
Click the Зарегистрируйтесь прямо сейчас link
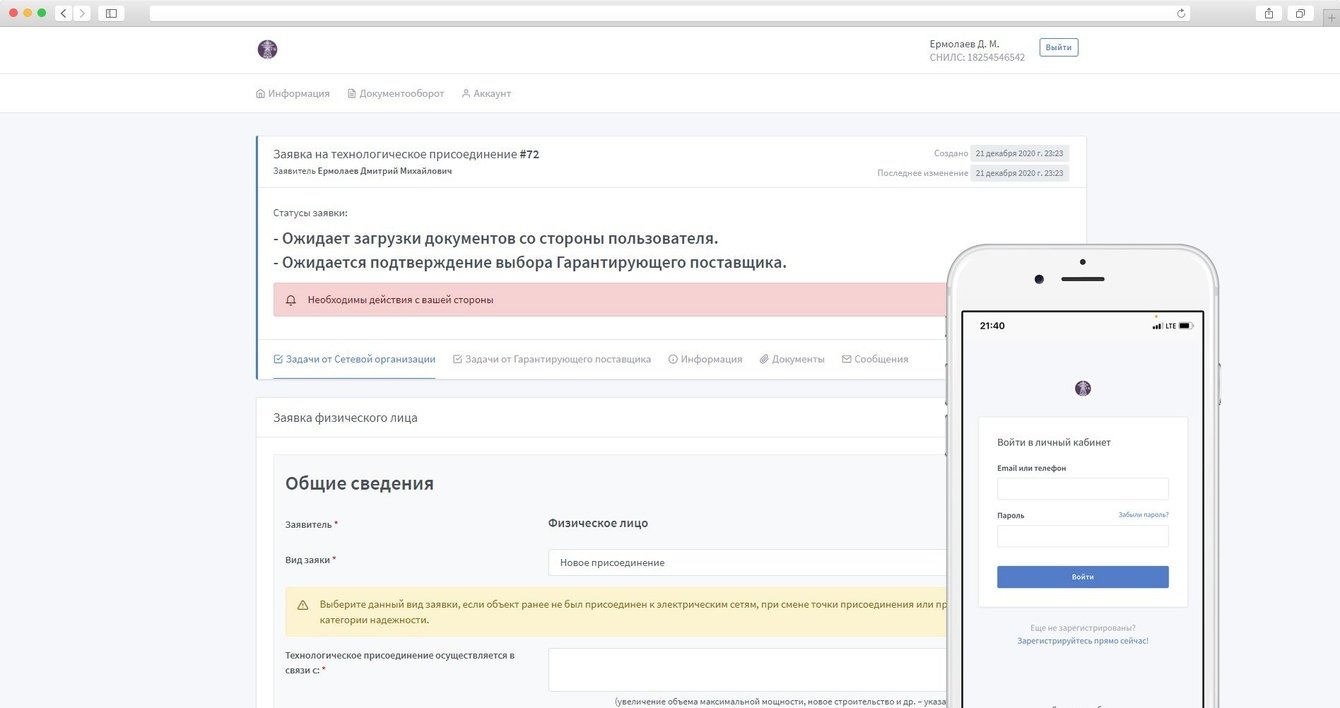pos(1083,640)
